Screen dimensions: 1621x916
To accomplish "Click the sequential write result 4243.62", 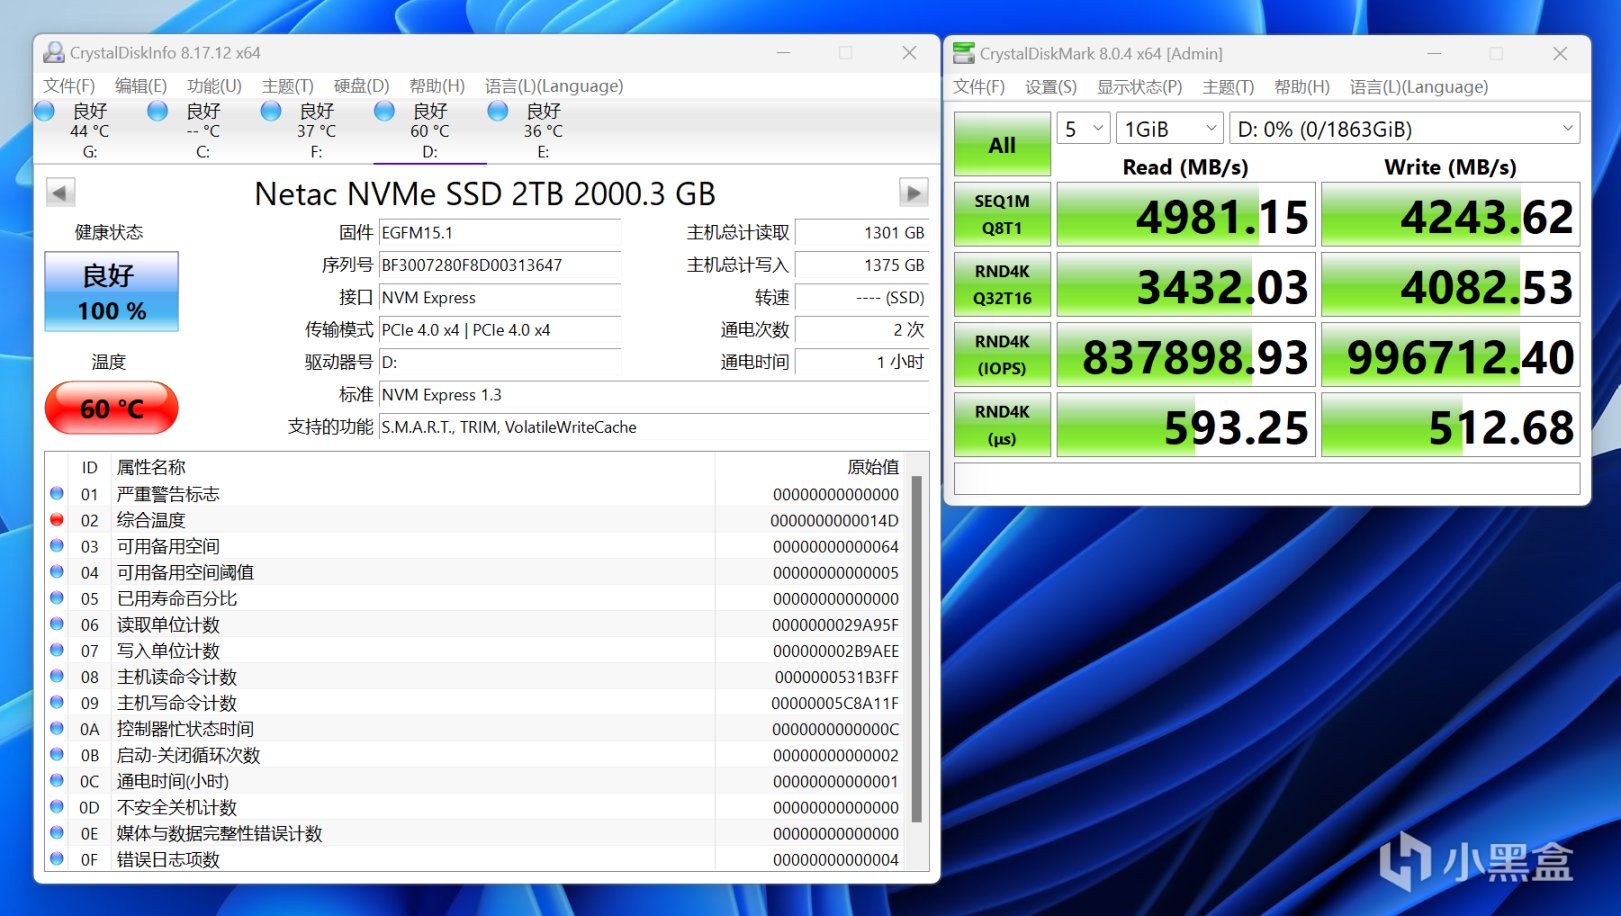I will pyautogui.click(x=1450, y=215).
